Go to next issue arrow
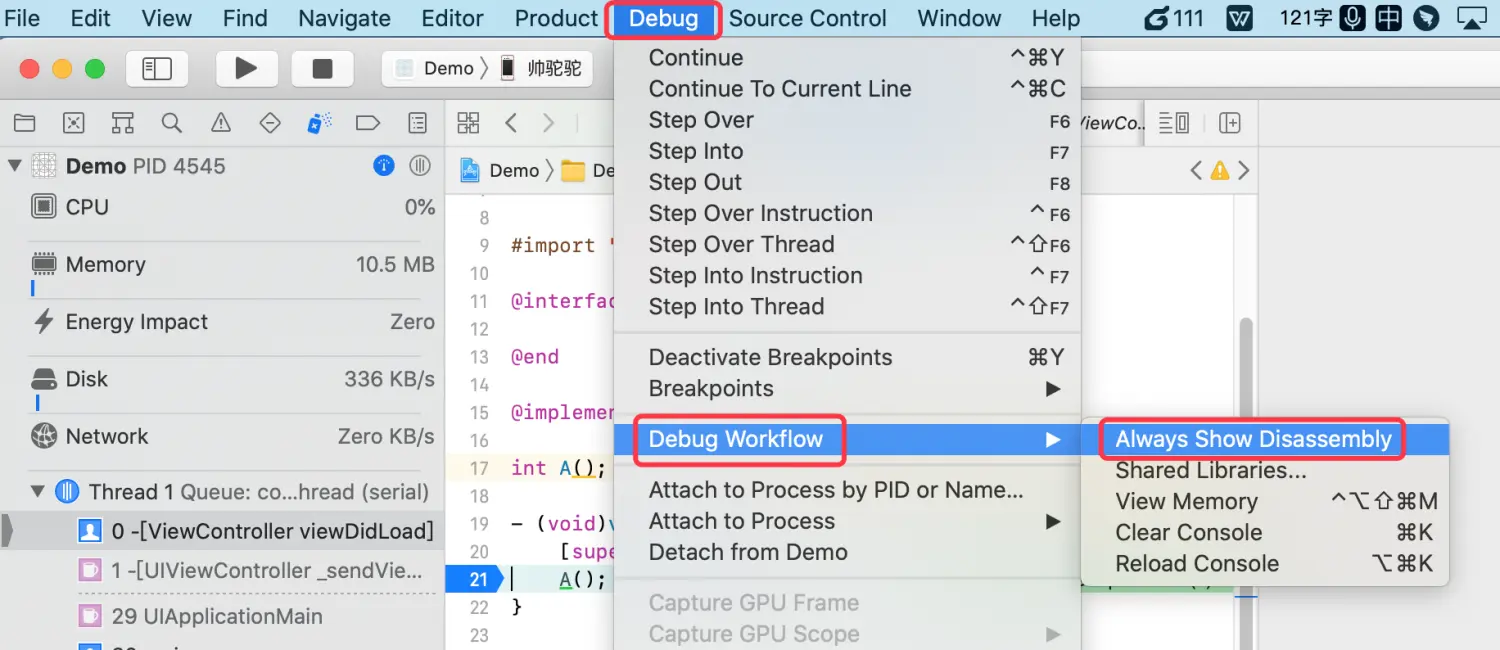Viewport: 1500px width, 650px height. coord(1244,171)
